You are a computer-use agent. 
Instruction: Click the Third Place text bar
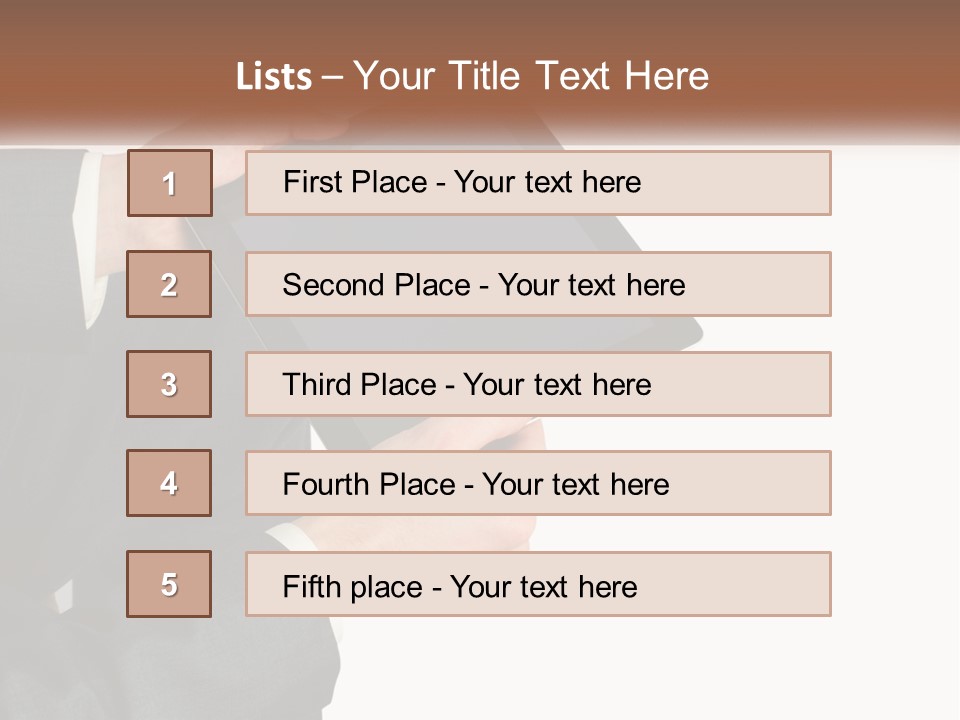coord(538,384)
